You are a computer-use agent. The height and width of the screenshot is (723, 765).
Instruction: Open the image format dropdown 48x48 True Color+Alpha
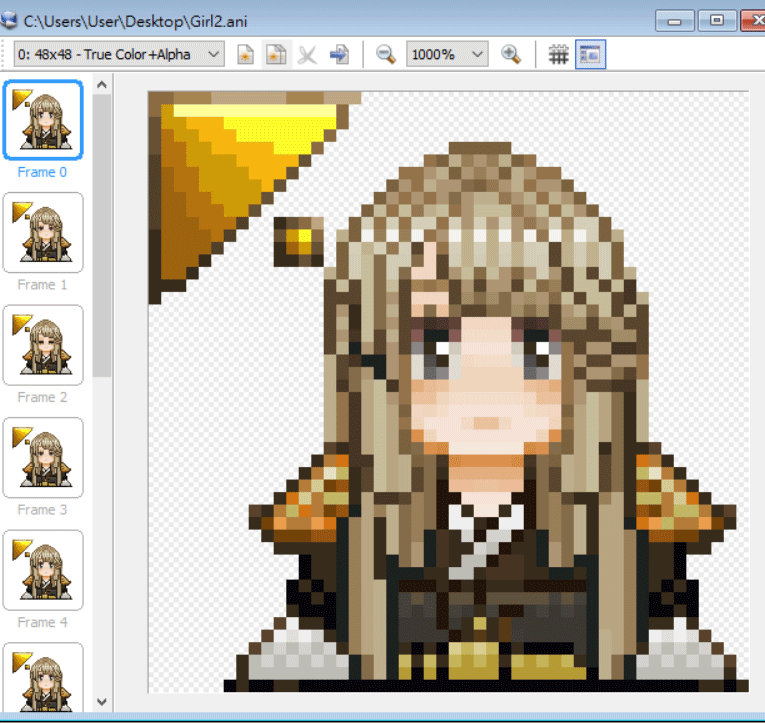pos(119,54)
